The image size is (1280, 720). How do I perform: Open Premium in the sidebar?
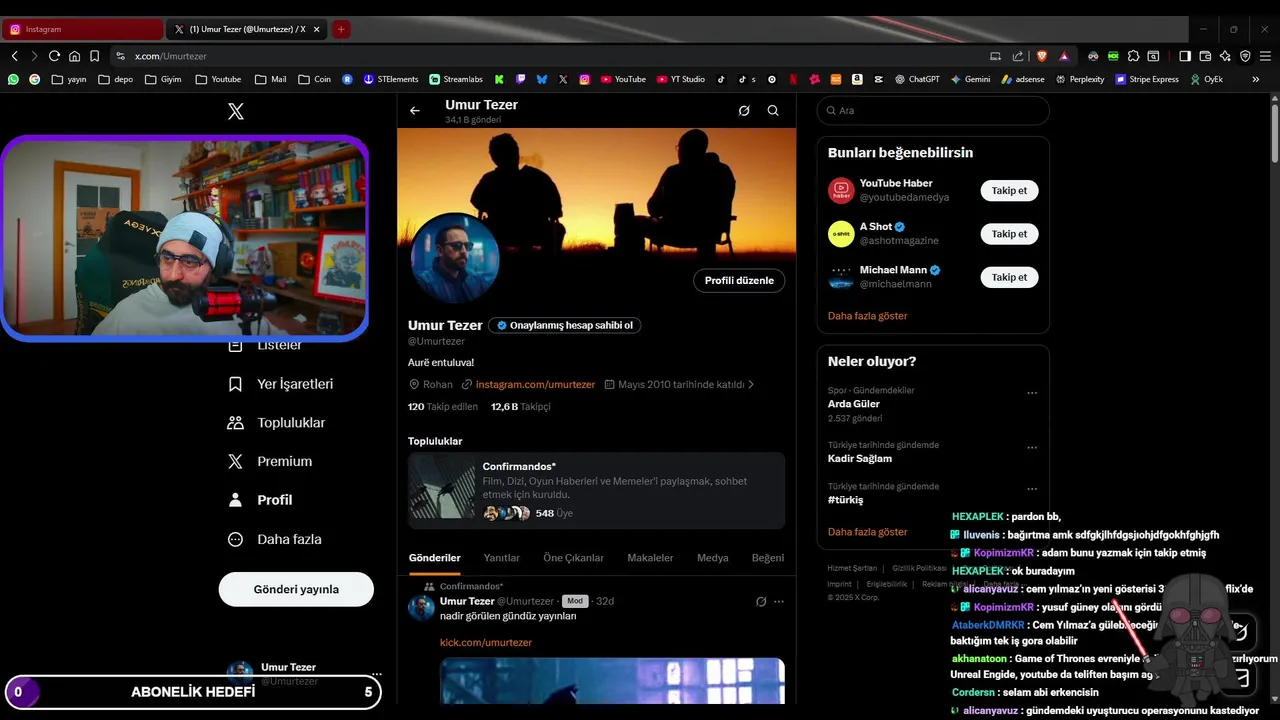pyautogui.click(x=270, y=461)
